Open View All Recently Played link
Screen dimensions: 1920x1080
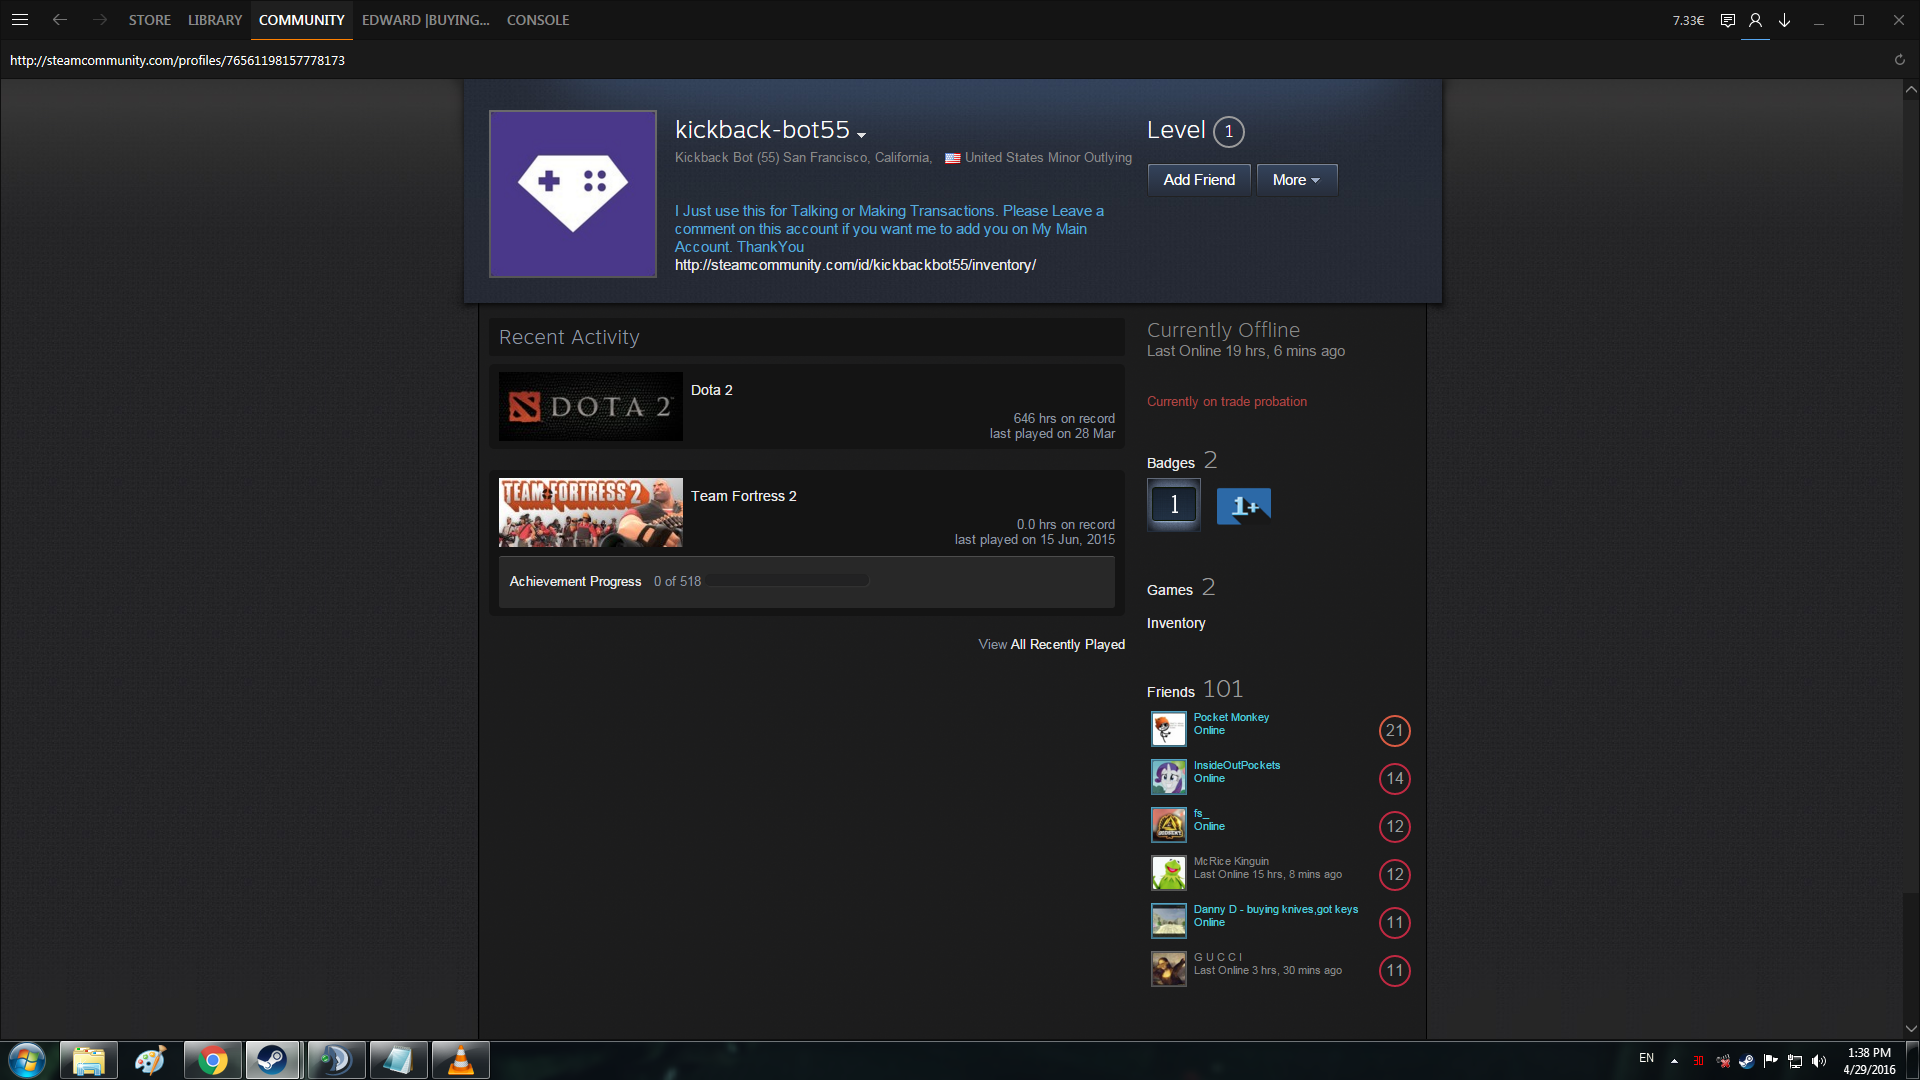[1051, 644]
